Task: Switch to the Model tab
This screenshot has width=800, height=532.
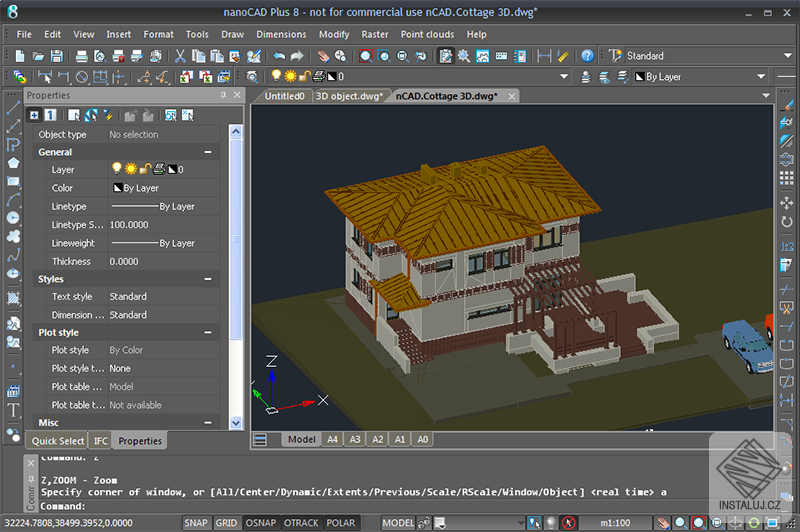Action: pyautogui.click(x=302, y=439)
